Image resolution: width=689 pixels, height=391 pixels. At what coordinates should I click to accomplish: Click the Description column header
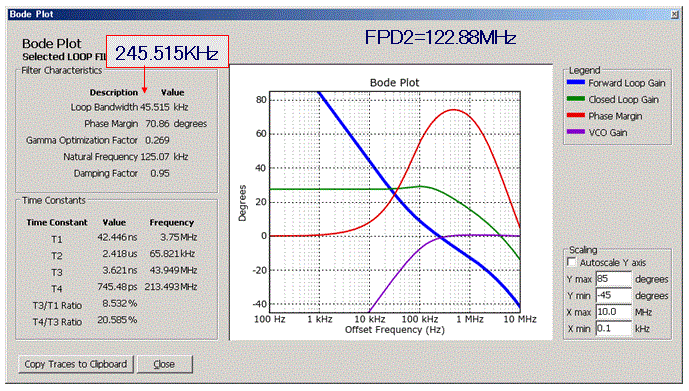point(114,93)
